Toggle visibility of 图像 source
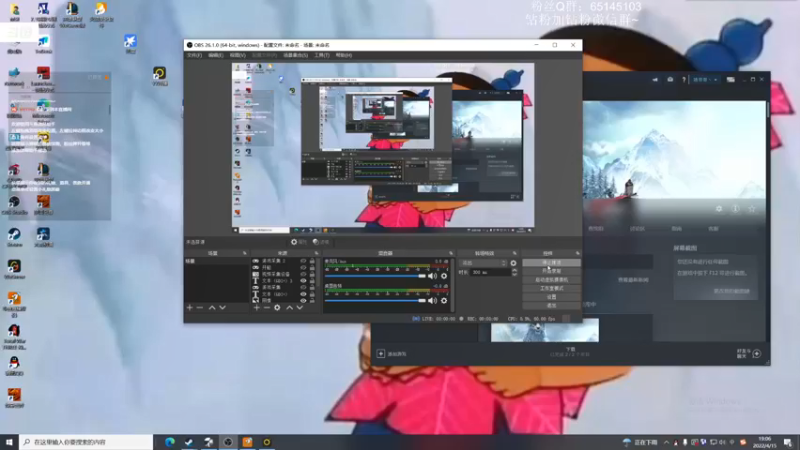800x450 pixels. coord(303,301)
